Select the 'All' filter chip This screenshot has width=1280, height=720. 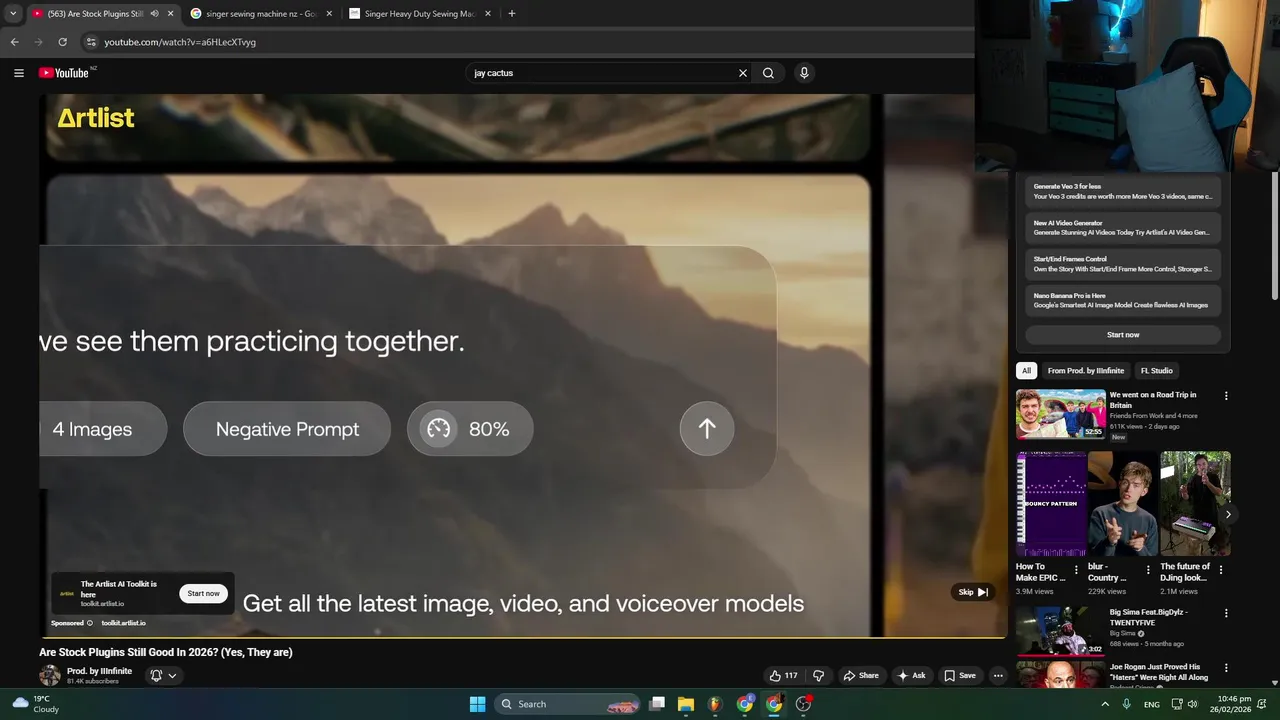[1026, 371]
